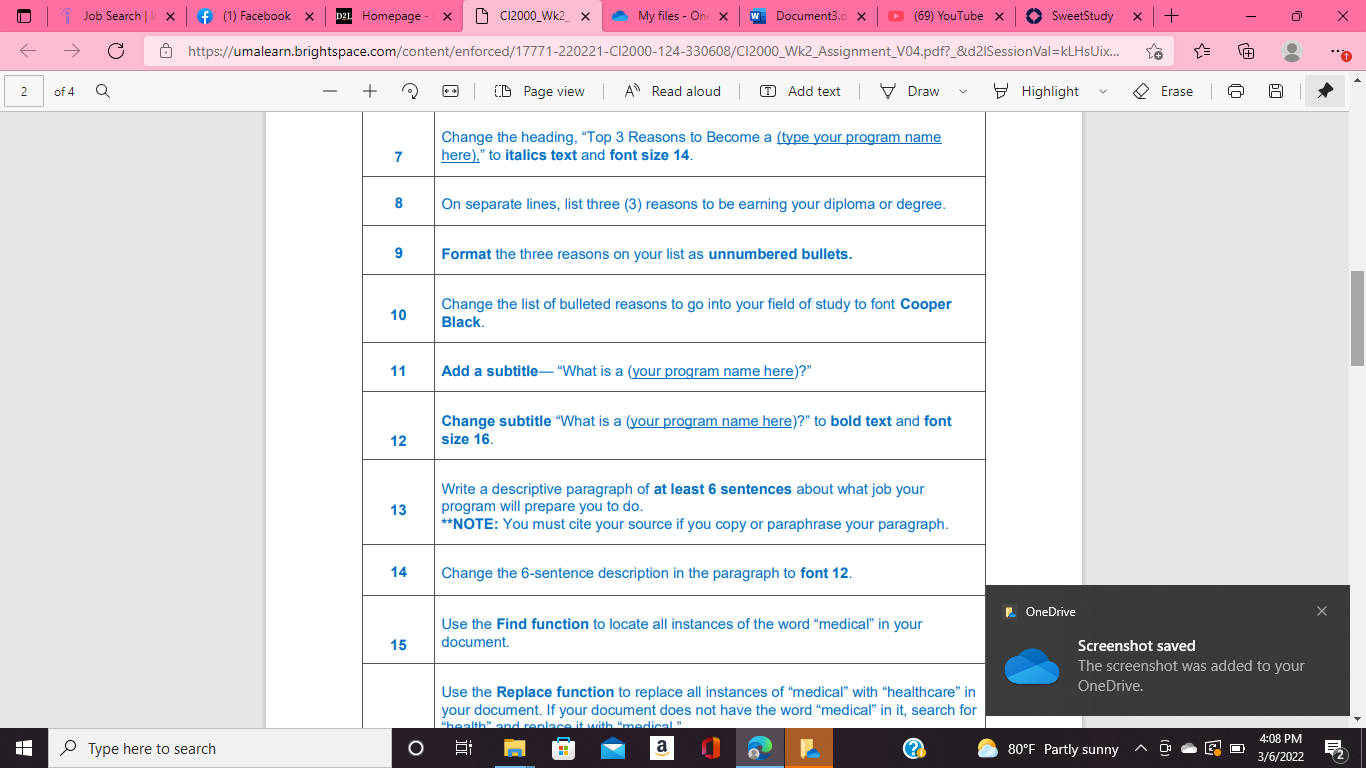Image resolution: width=1366 pixels, height=768 pixels.
Task: Switch to the SweetStudy tab
Action: (x=1085, y=16)
